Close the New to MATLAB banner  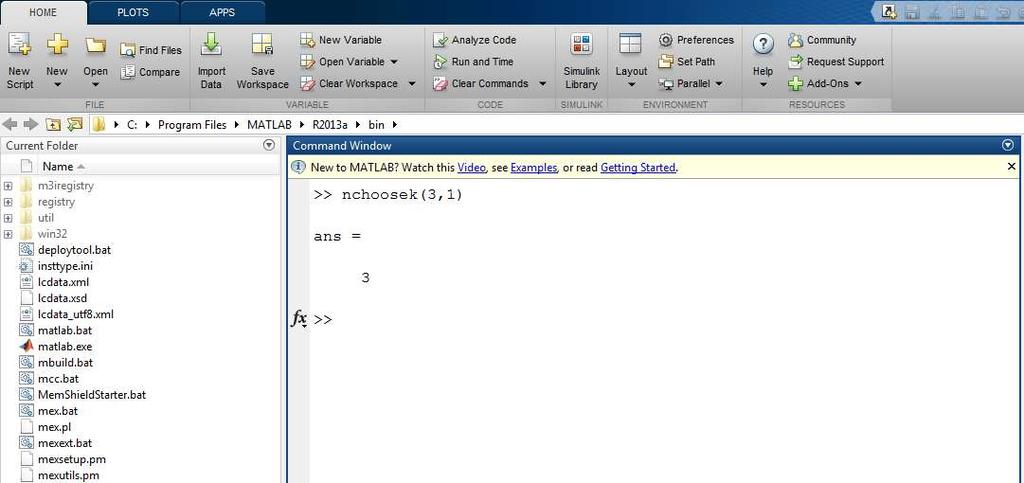pos(1012,167)
